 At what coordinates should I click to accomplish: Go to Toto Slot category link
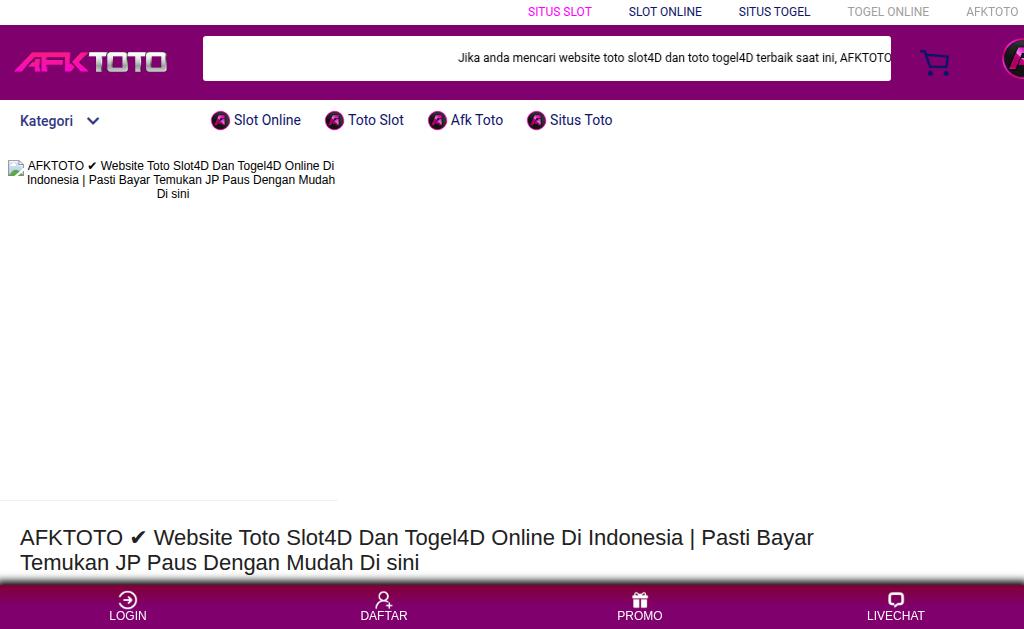[x=376, y=120]
